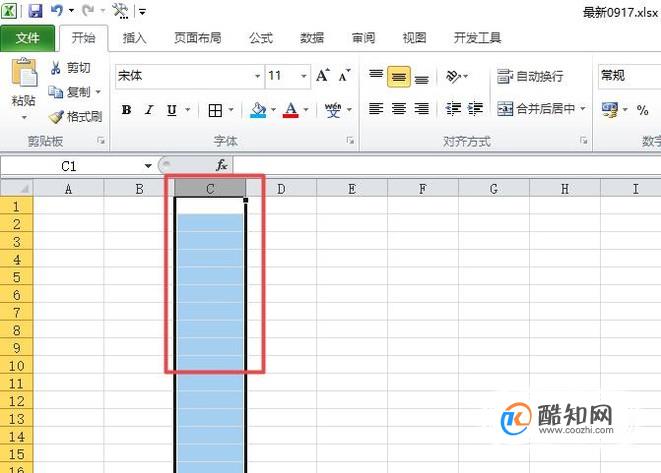Expand the underline style arrow

point(188,110)
